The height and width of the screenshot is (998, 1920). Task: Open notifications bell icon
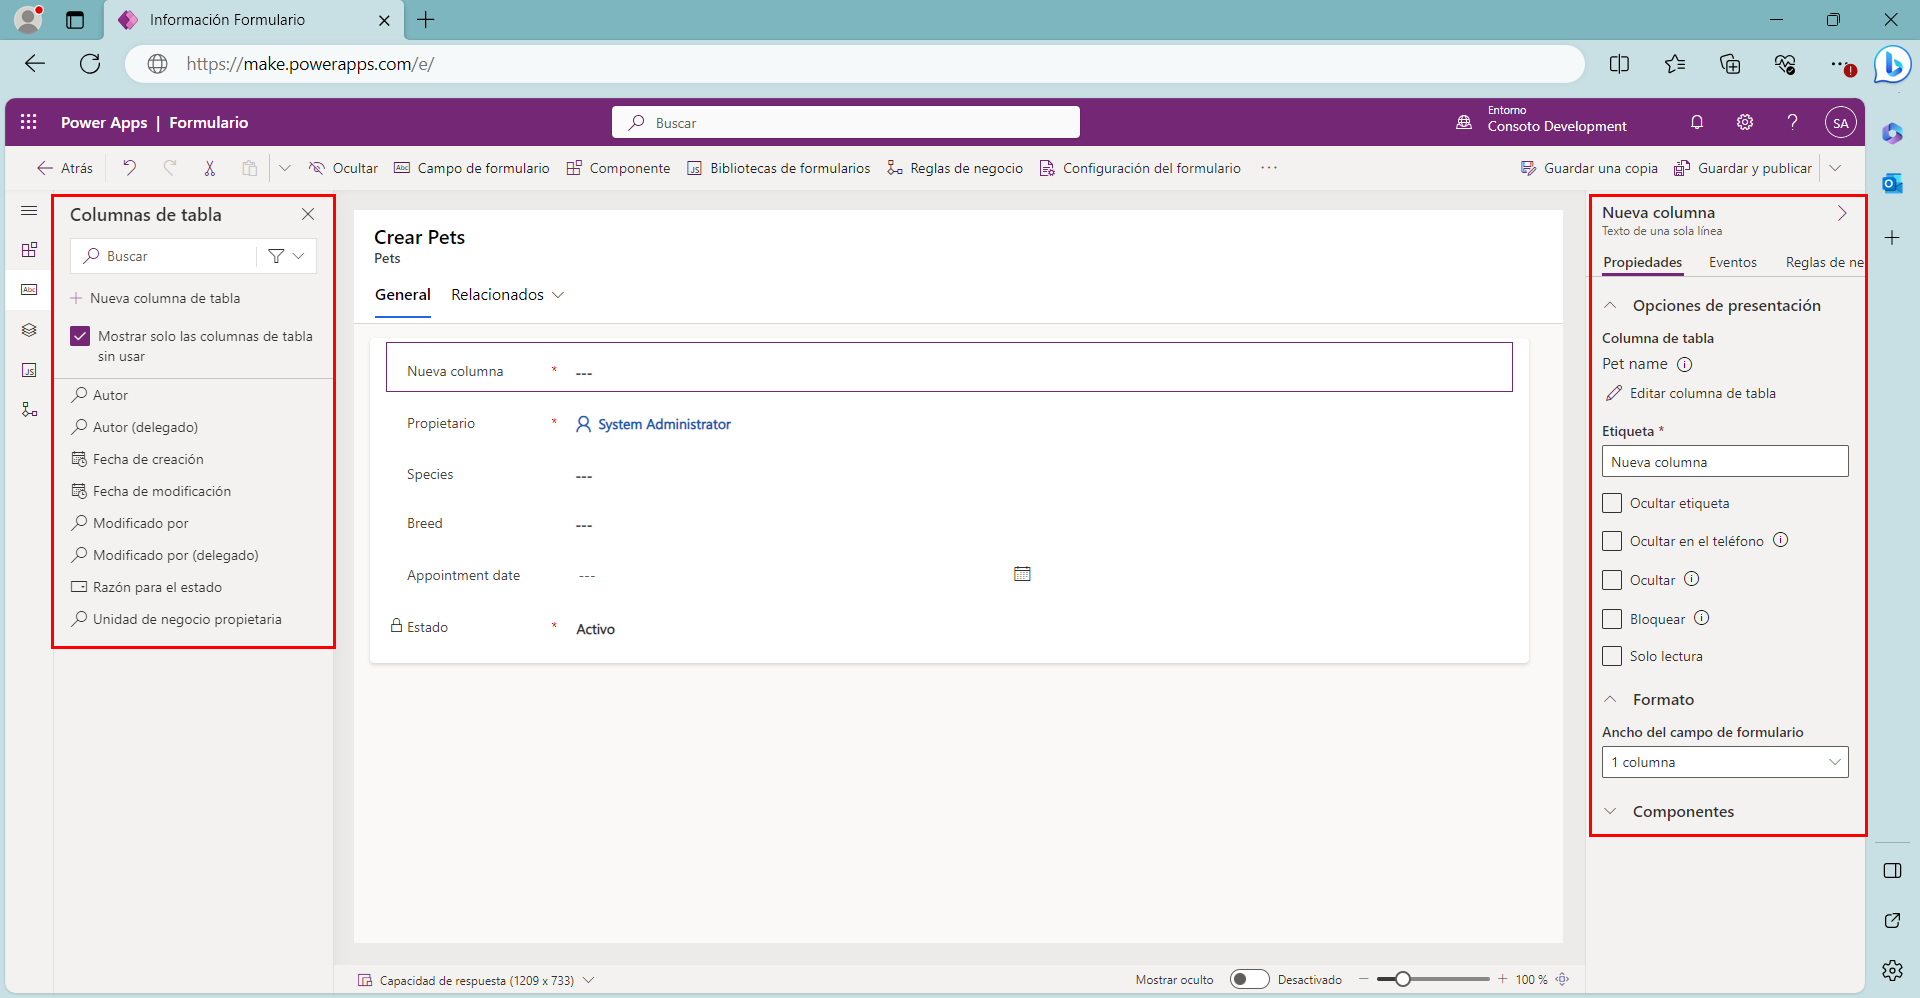pos(1697,122)
